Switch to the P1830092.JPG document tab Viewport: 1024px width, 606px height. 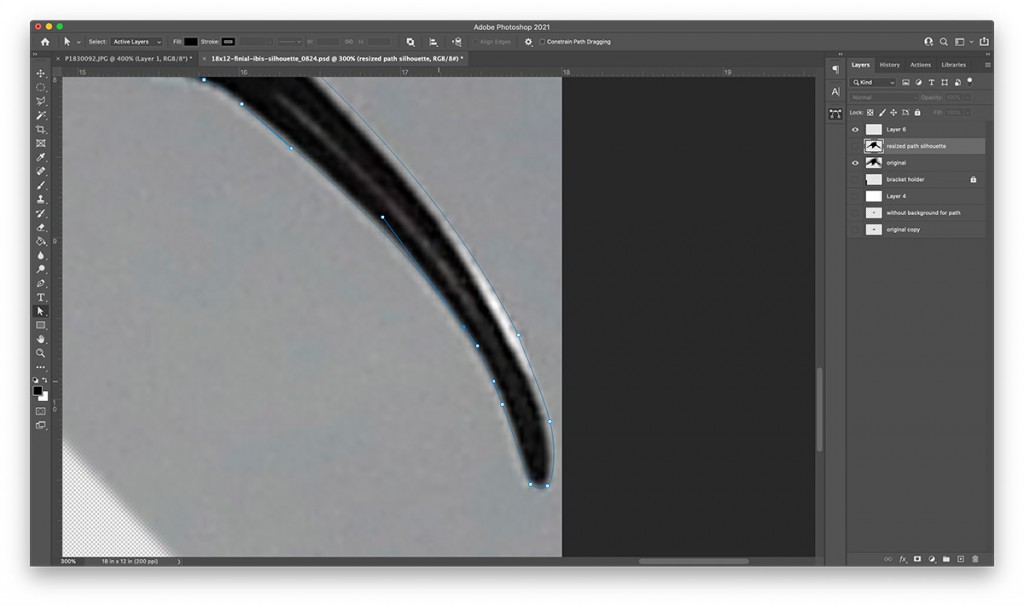point(125,58)
